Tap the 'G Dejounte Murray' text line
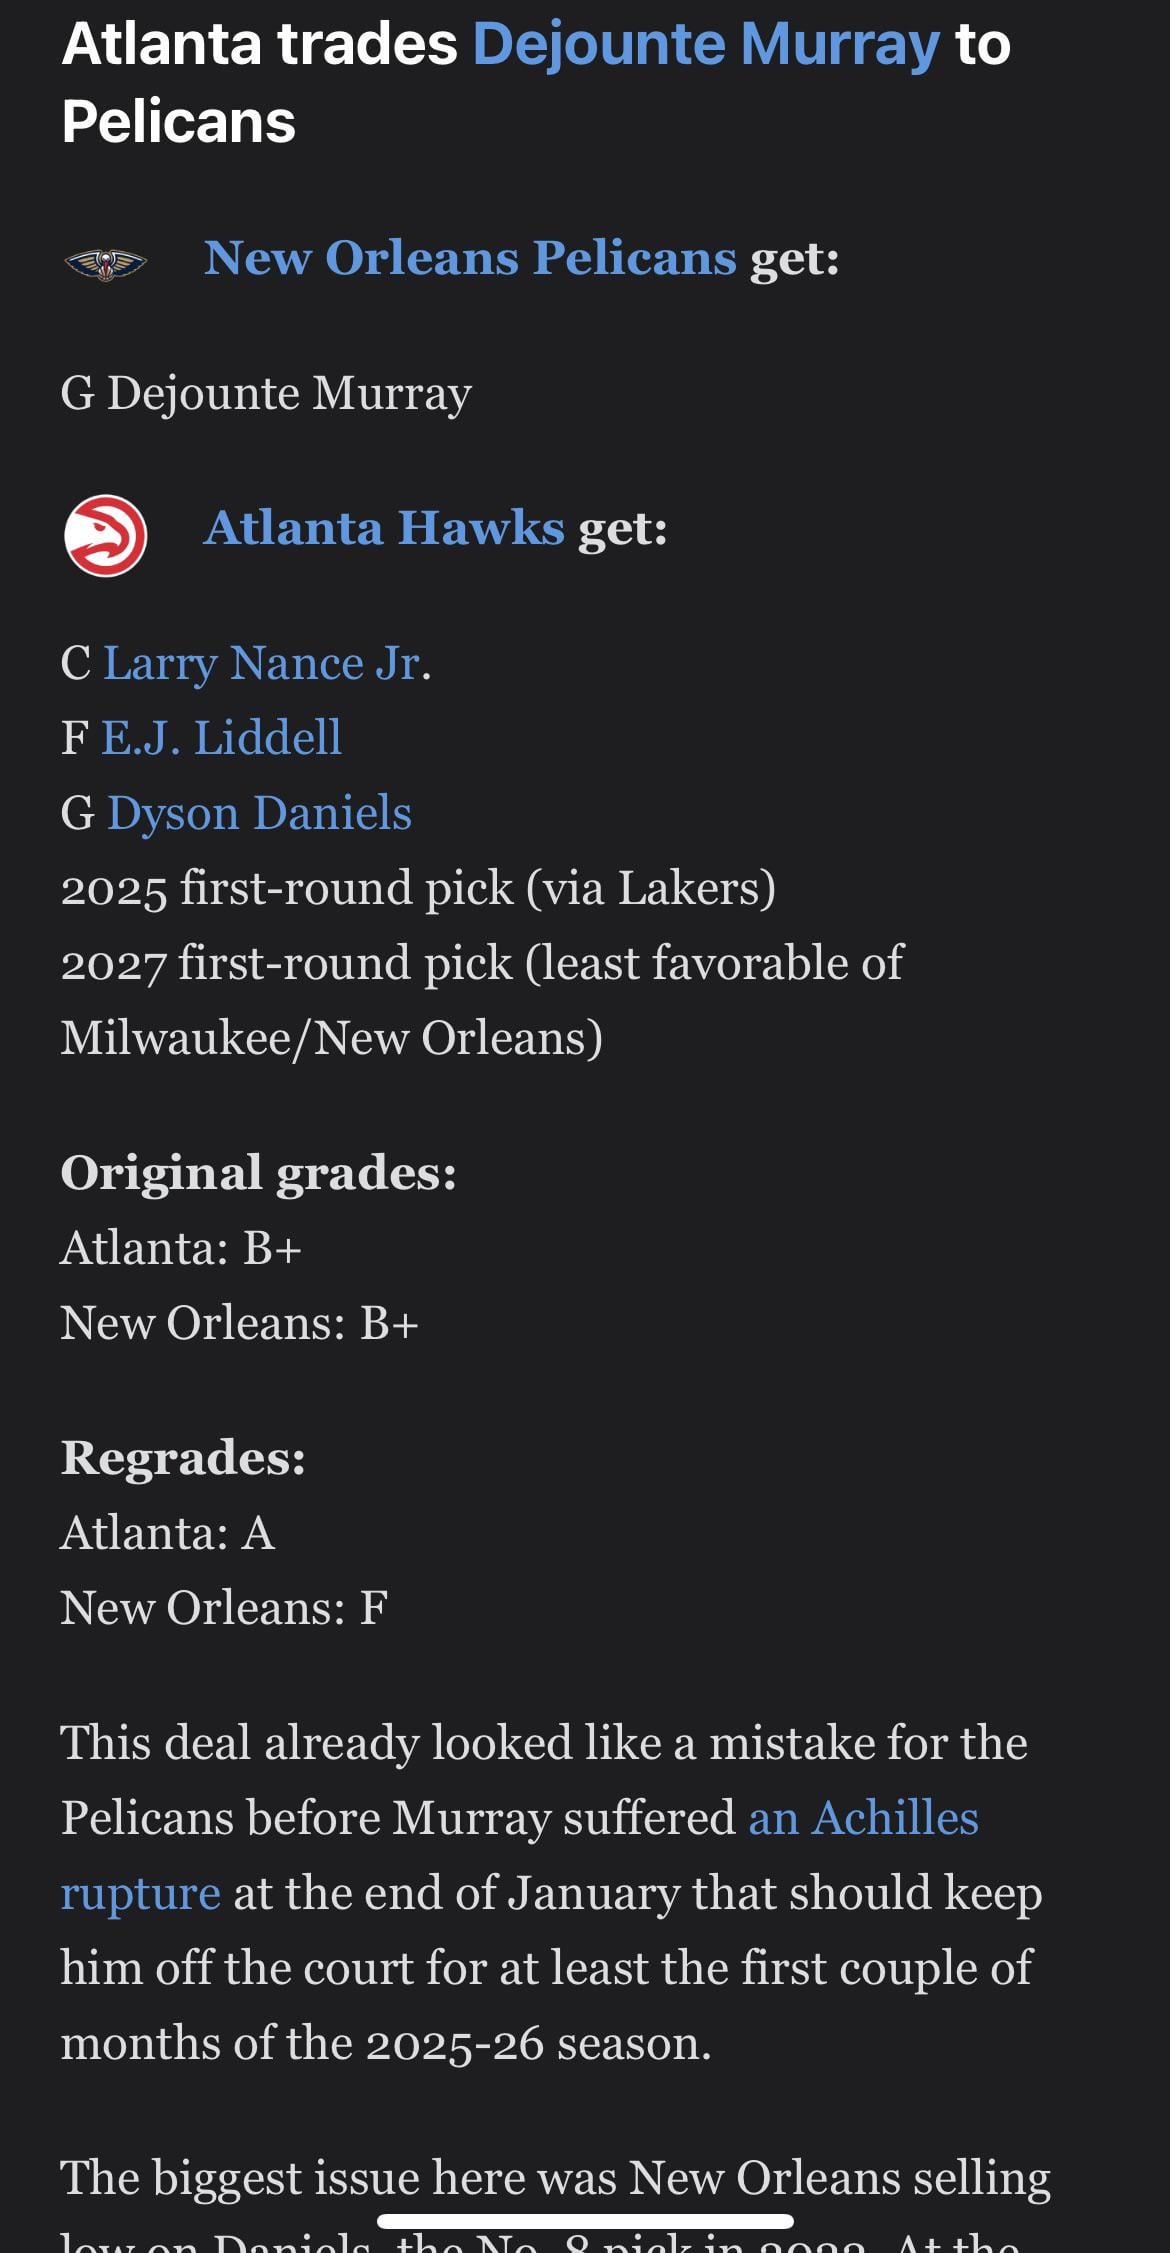1170x2253 pixels. (x=266, y=393)
